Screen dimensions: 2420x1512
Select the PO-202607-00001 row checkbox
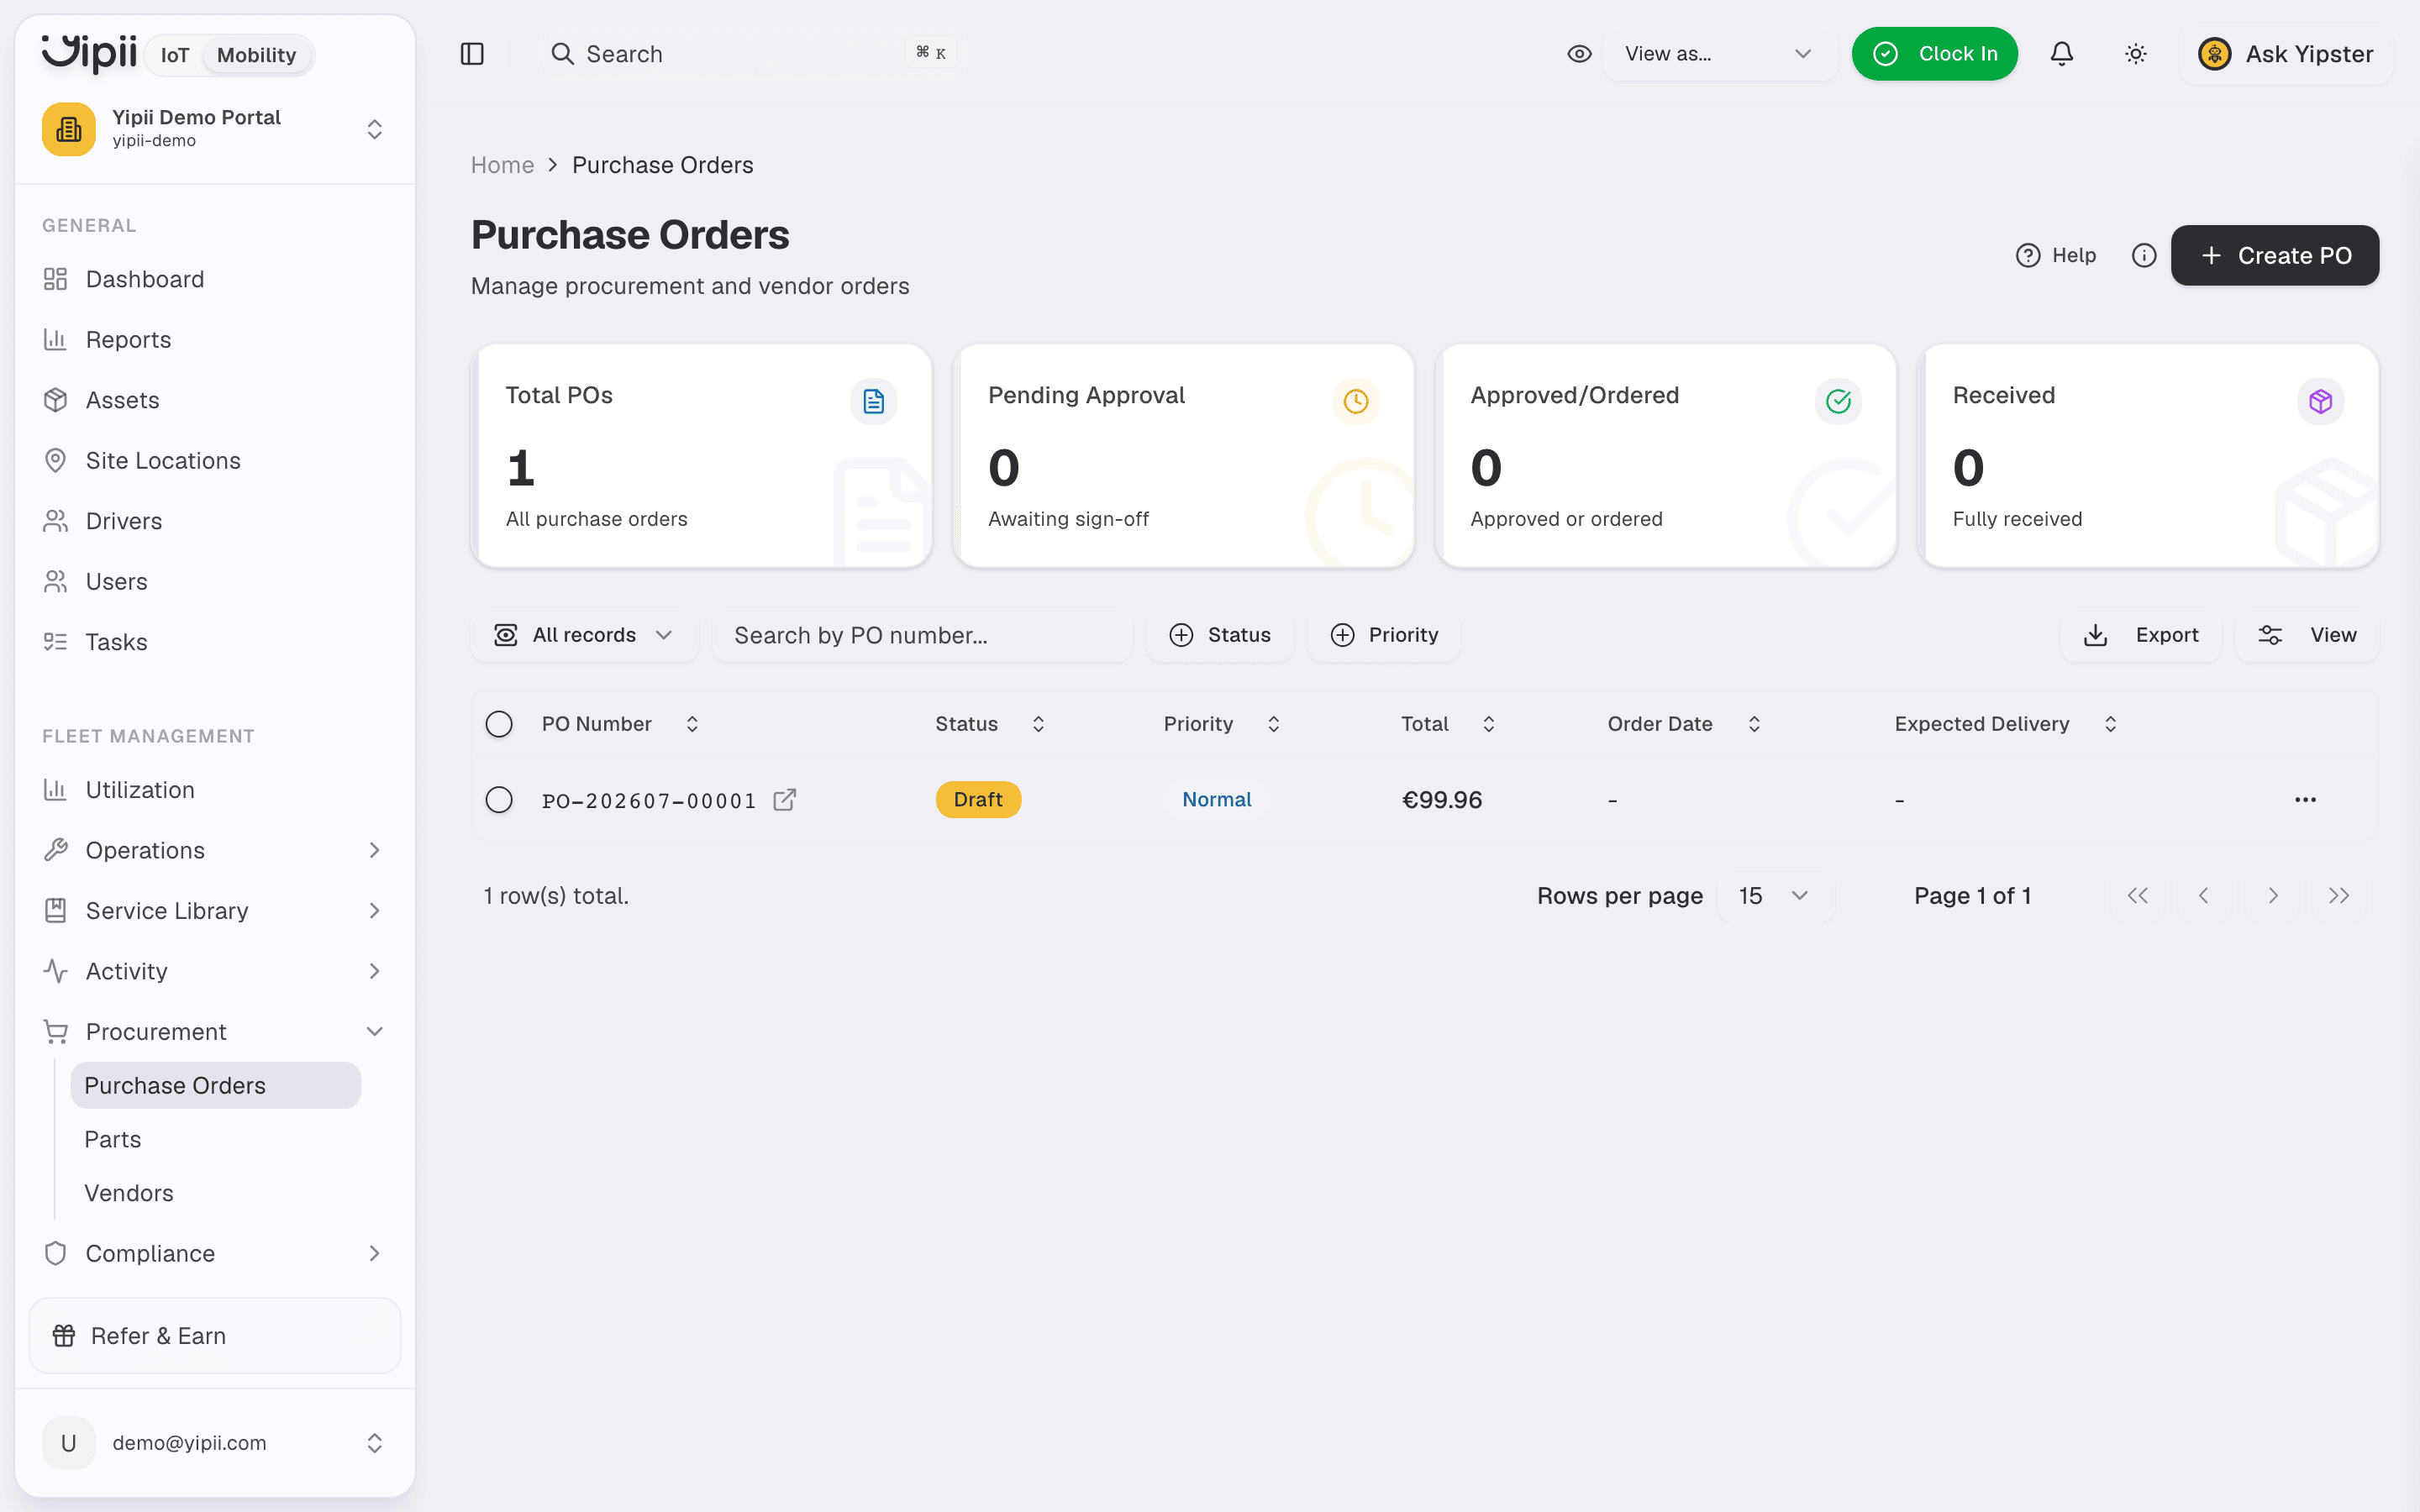[x=499, y=800]
